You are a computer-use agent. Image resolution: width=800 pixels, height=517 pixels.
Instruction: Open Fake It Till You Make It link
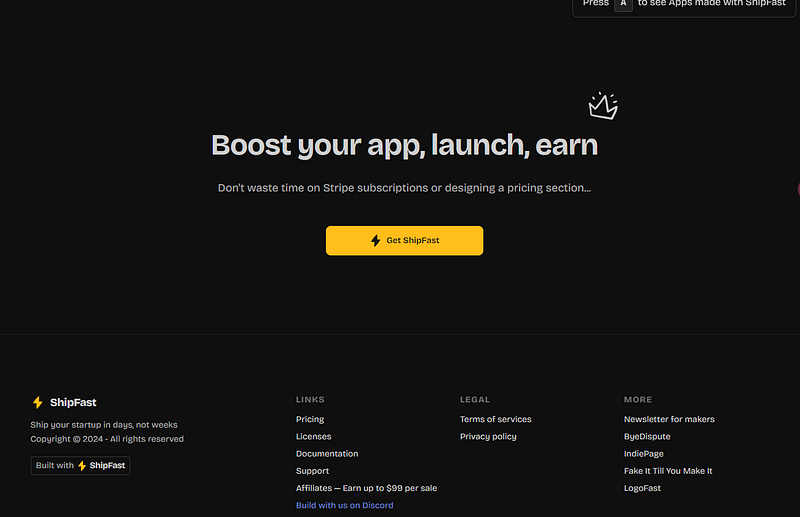coord(668,471)
